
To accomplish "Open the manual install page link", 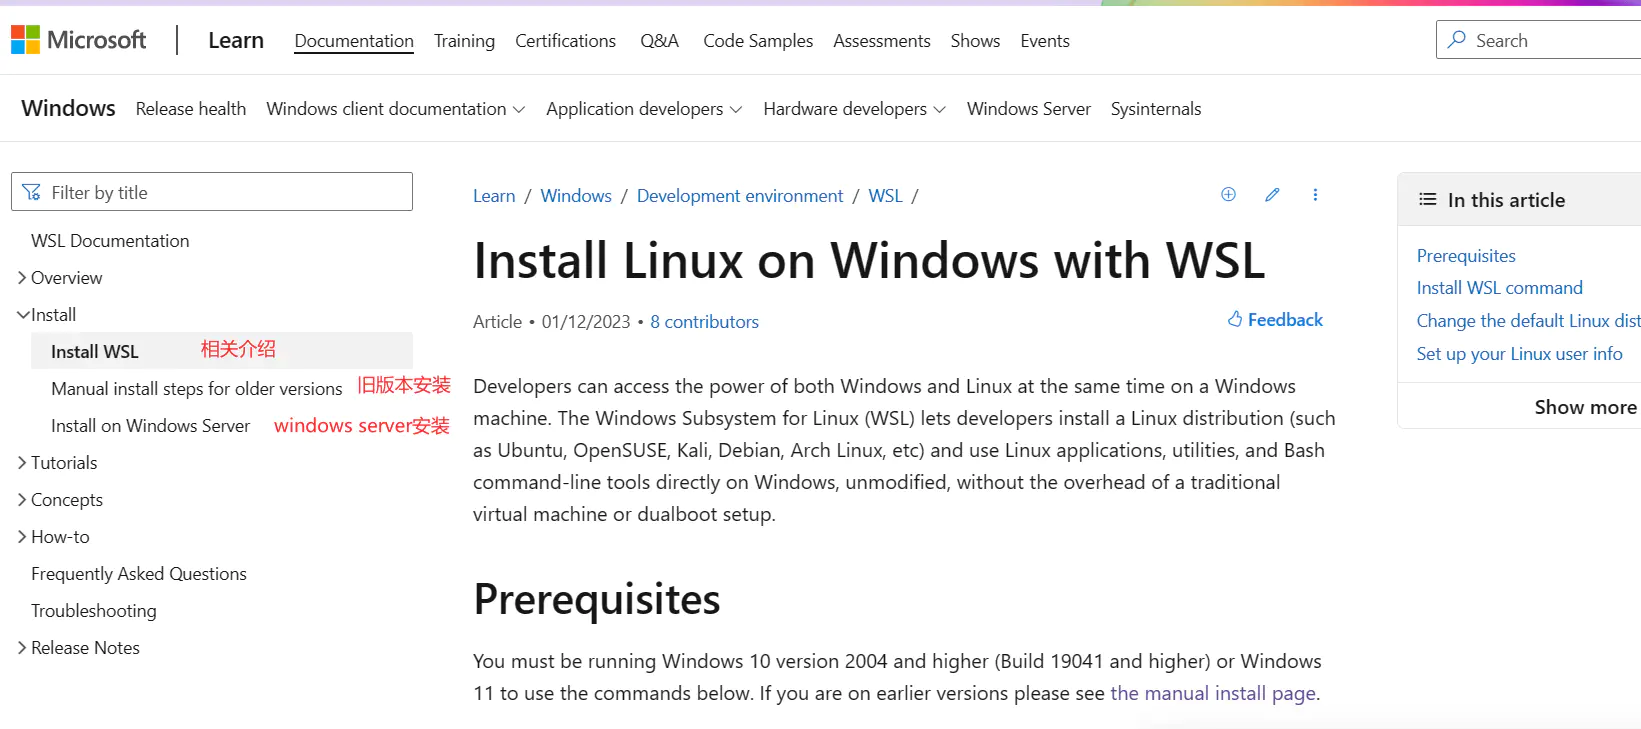I will pos(1213,693).
